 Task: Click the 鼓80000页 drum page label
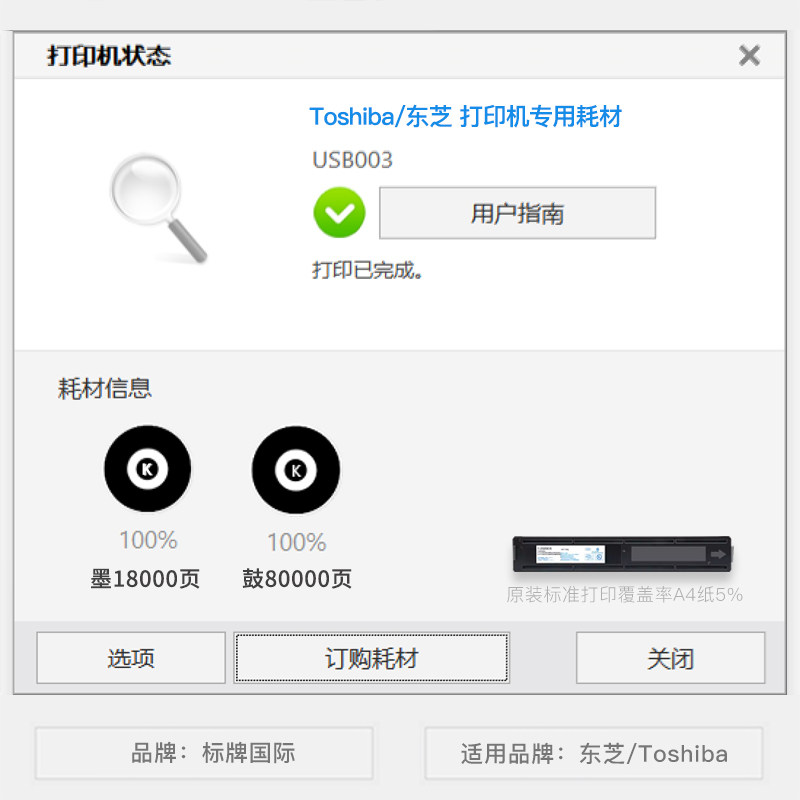tap(296, 579)
